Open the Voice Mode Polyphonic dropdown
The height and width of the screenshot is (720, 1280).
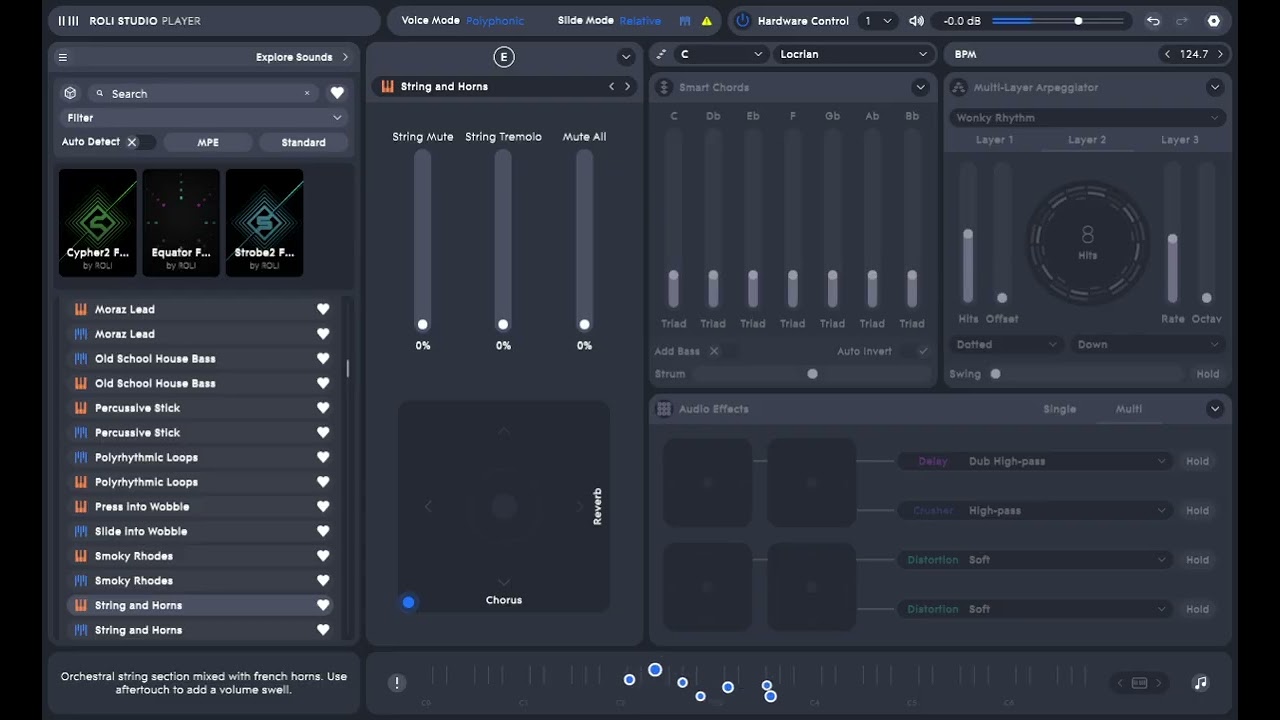[494, 21]
